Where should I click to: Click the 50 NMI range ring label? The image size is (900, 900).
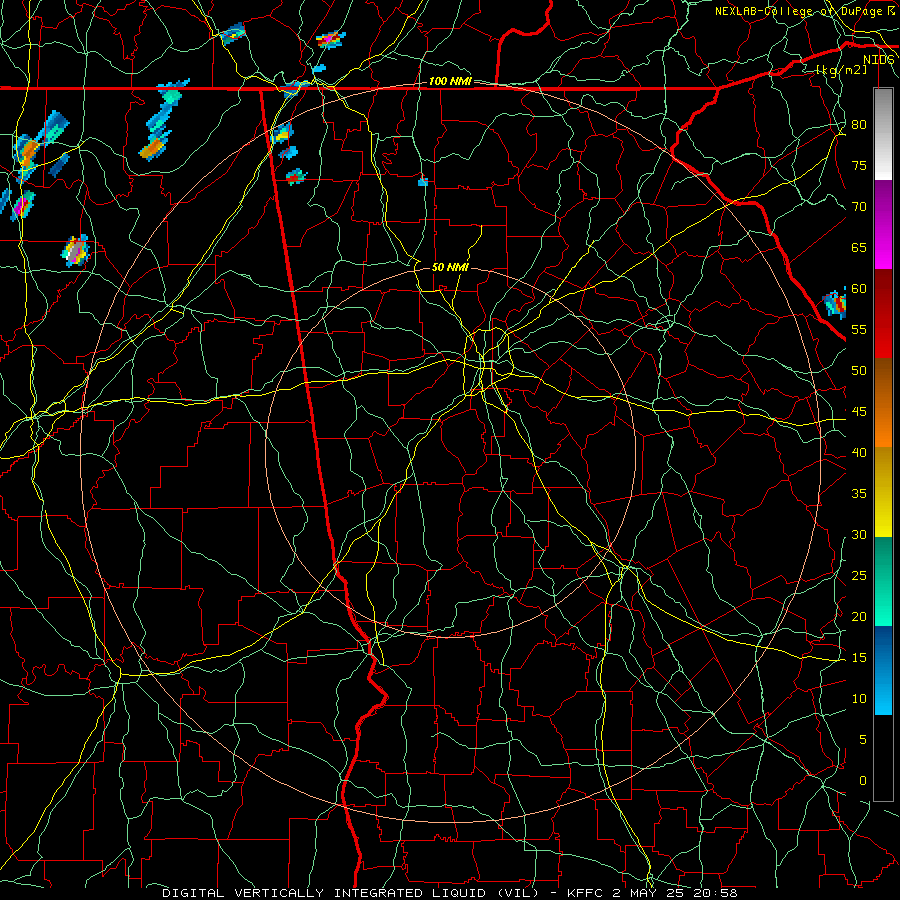[x=450, y=267]
